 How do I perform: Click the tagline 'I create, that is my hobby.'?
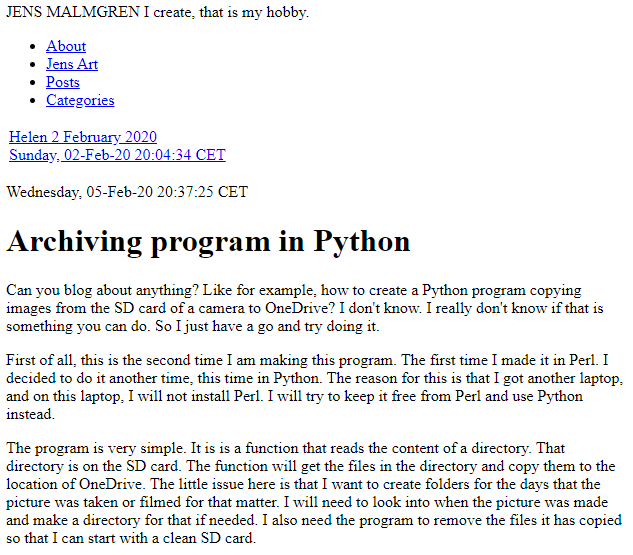pos(226,12)
